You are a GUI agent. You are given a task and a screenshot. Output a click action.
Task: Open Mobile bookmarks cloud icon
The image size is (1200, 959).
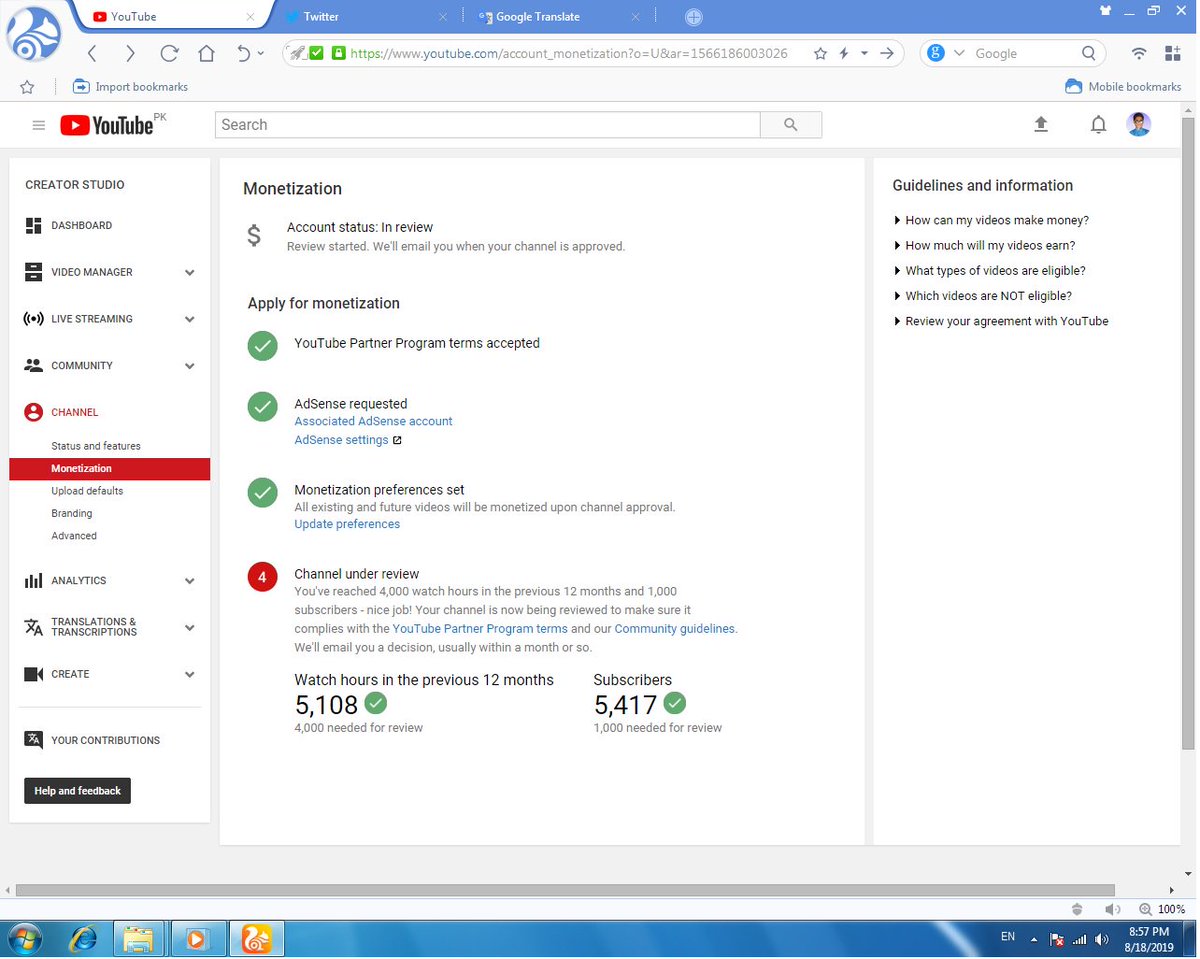tap(1073, 87)
